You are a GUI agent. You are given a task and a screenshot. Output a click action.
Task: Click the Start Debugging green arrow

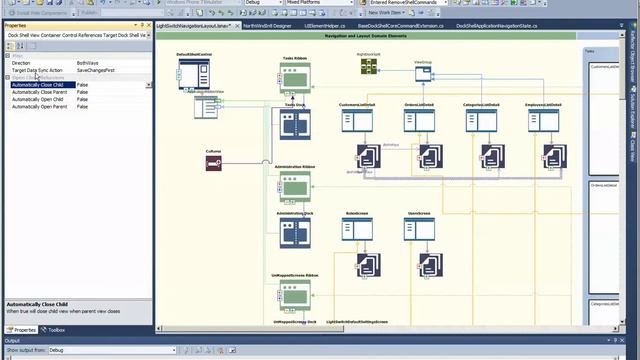[x=159, y=2]
